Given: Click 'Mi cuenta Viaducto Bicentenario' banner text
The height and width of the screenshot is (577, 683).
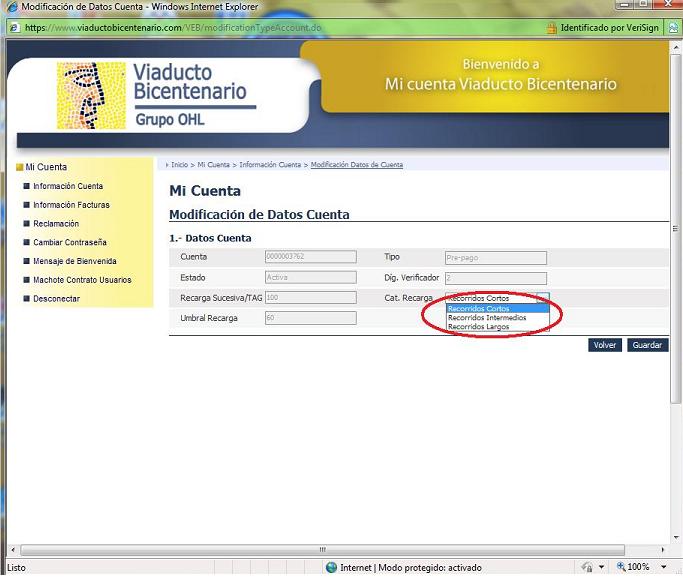Looking at the screenshot, I should click(500, 84).
